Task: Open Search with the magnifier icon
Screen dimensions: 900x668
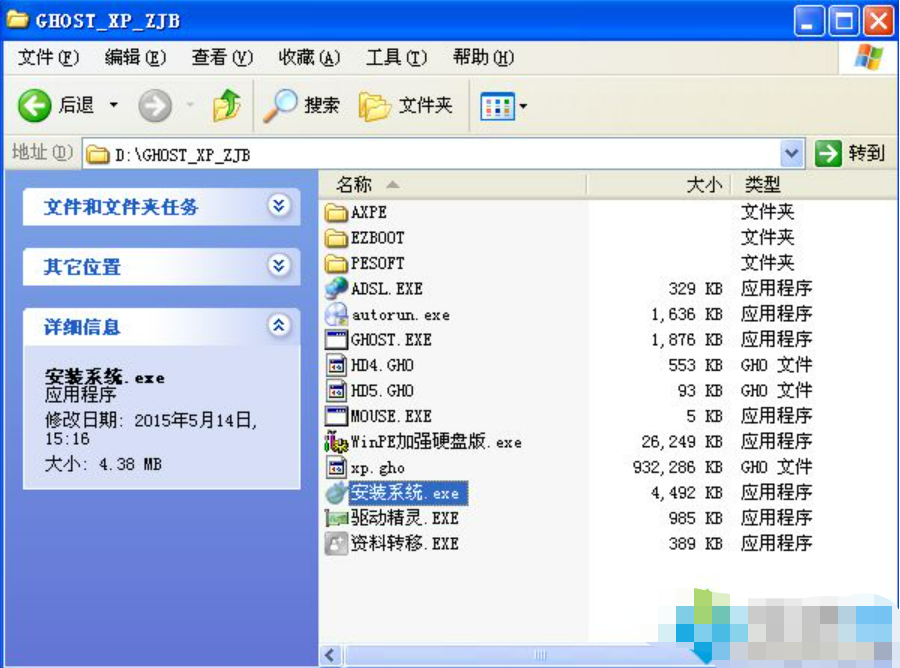Action: pos(280,106)
